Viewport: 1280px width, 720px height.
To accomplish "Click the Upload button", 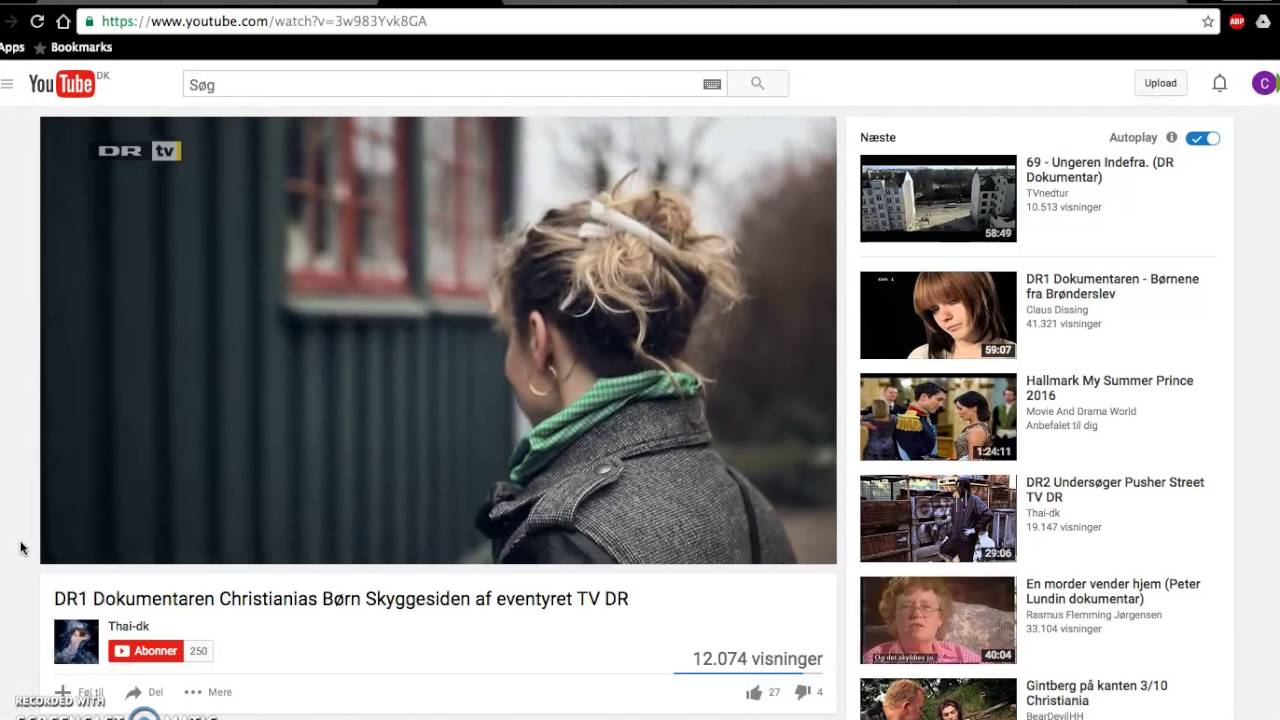I will 1160,83.
